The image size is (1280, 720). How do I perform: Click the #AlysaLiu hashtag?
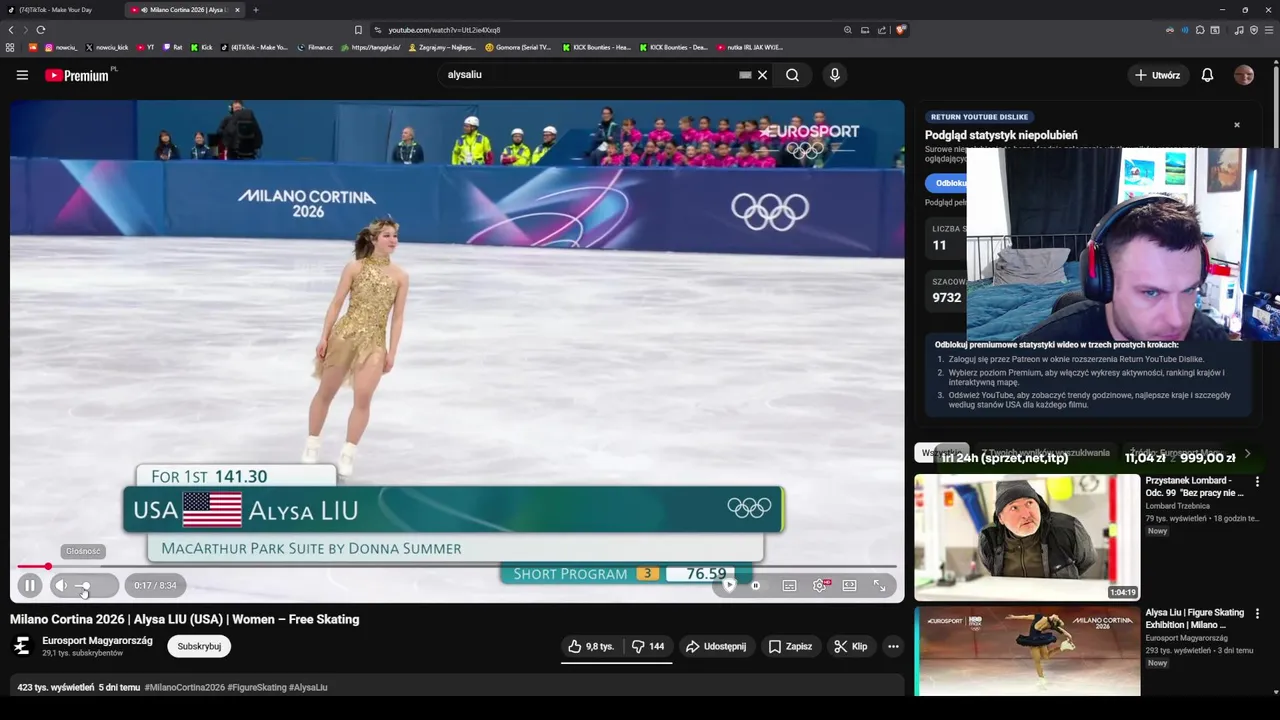coord(308,688)
